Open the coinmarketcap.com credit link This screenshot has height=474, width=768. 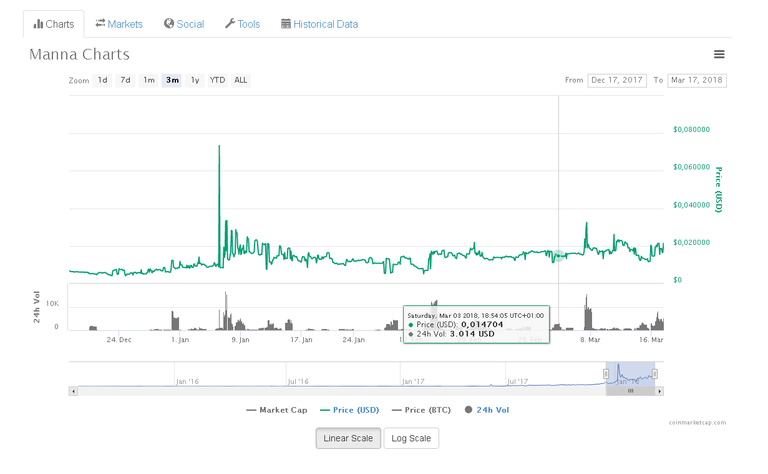697,422
